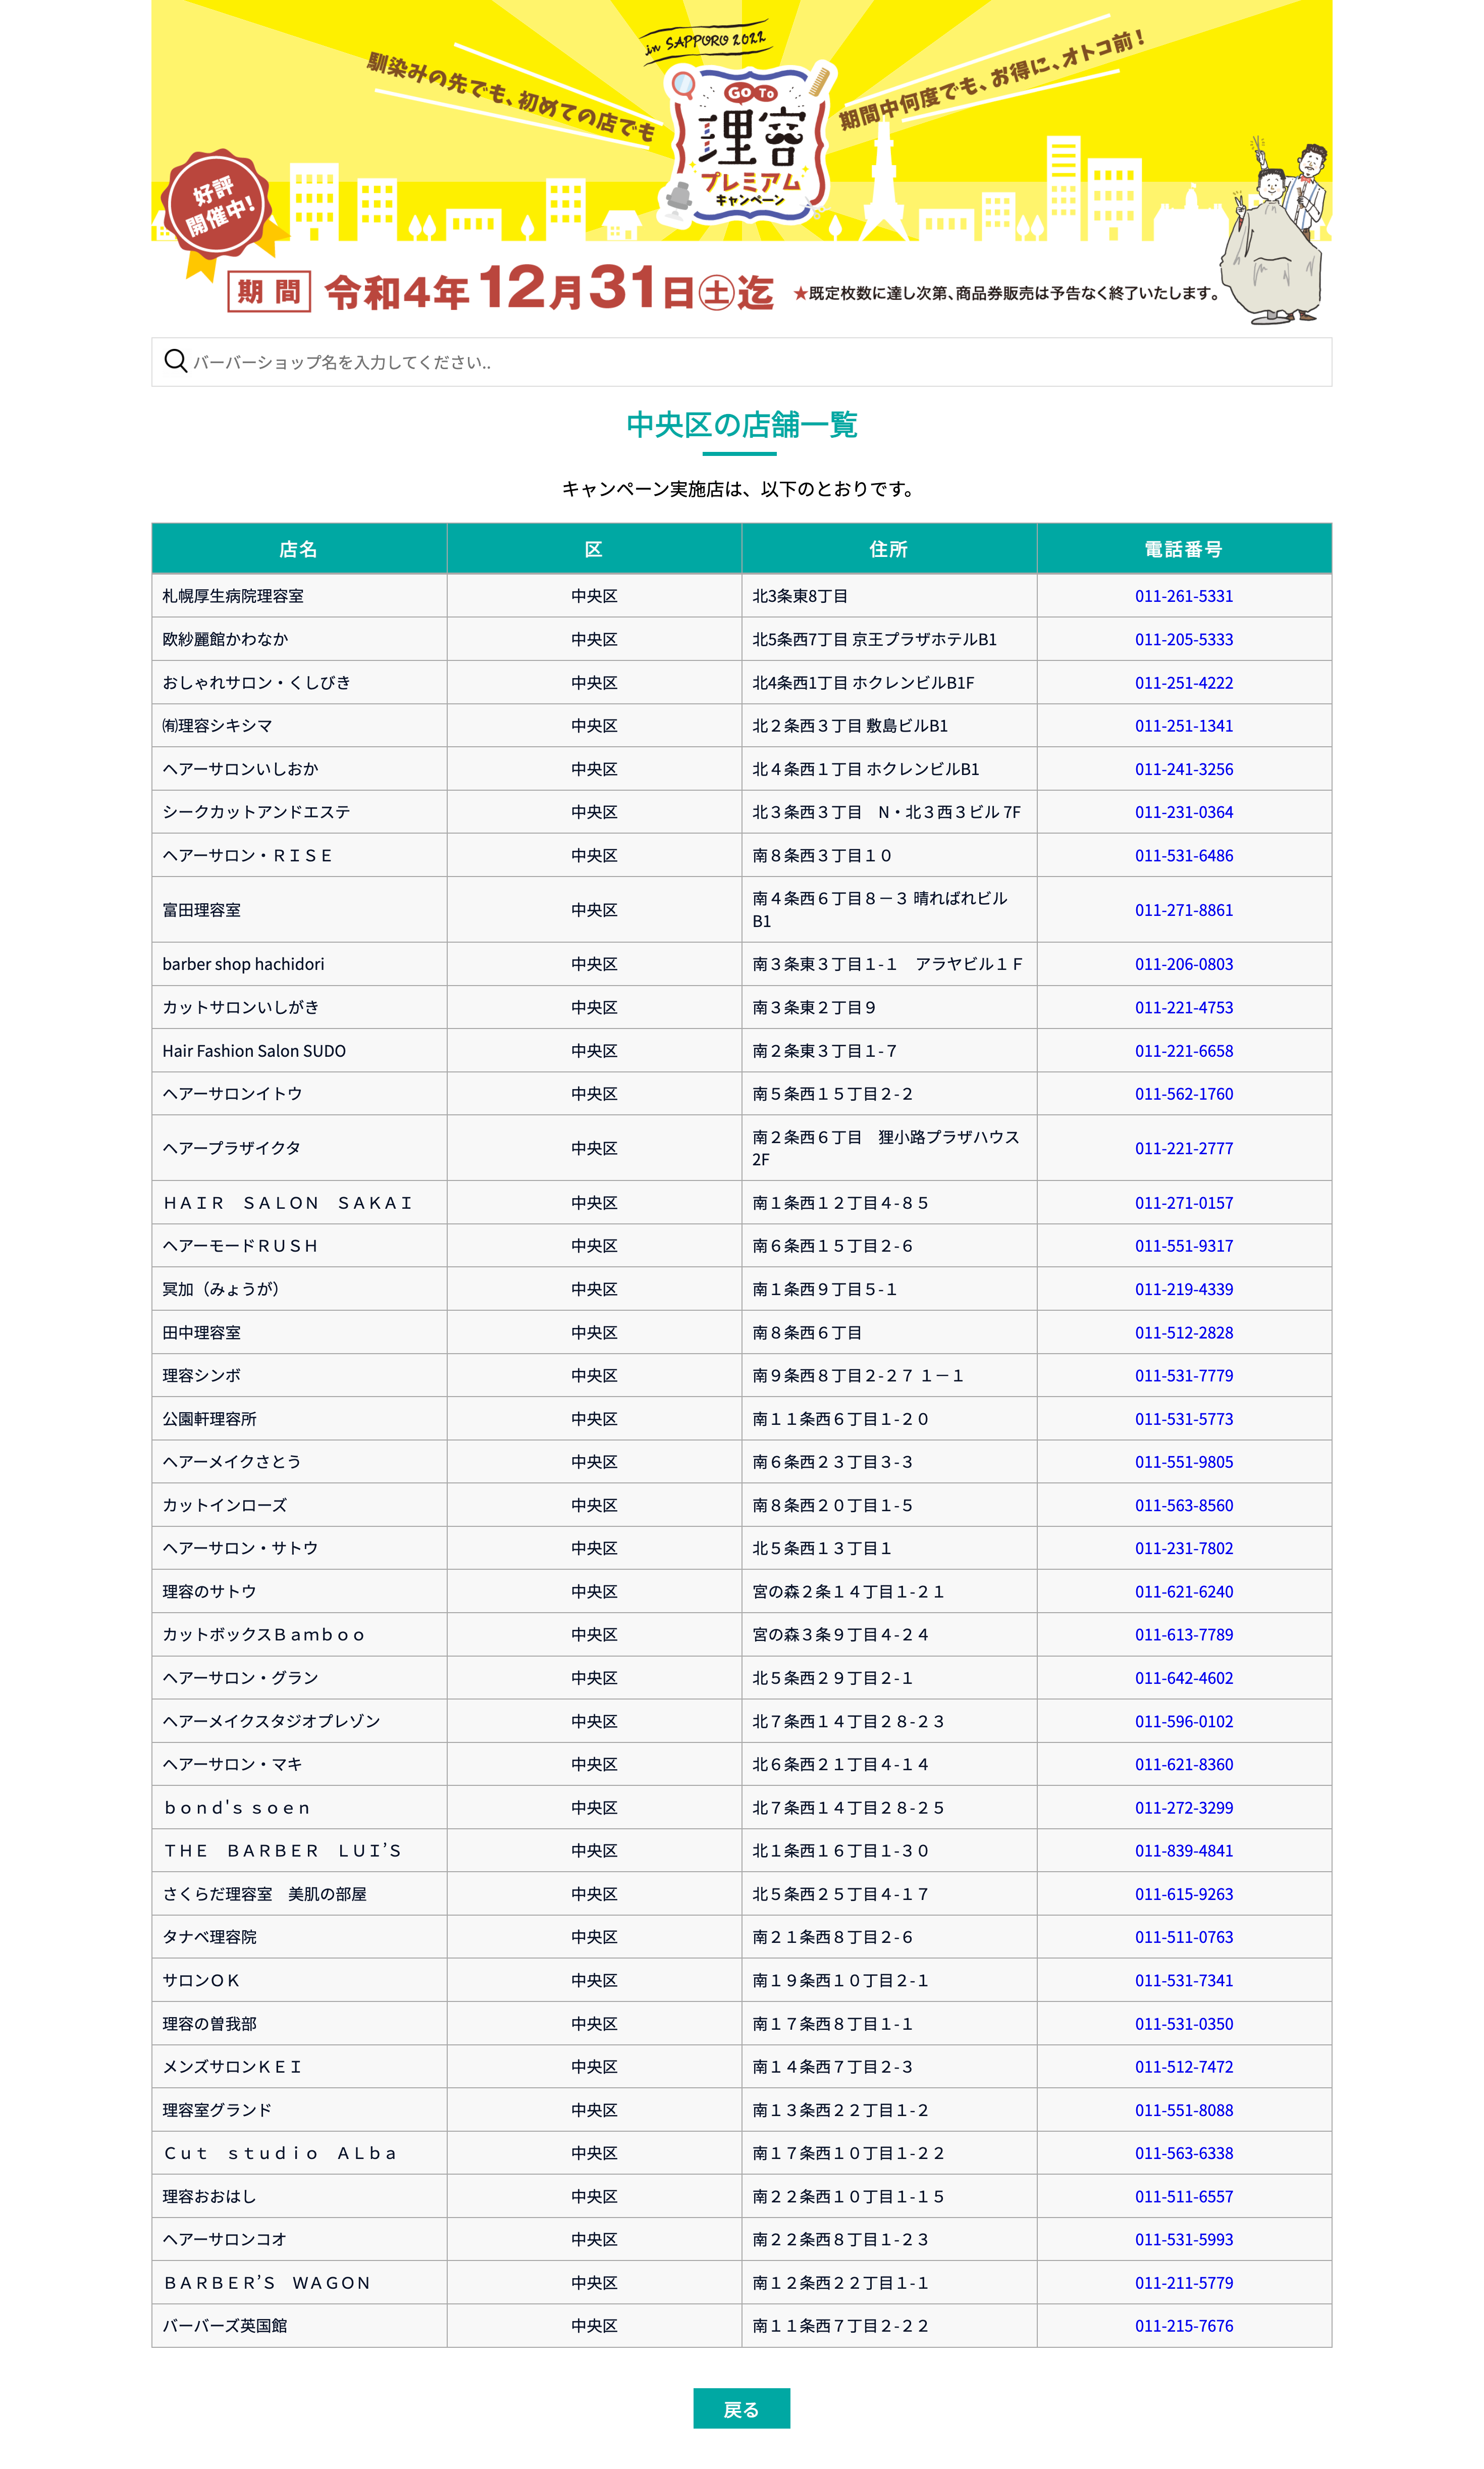The height and width of the screenshot is (2469, 1484).
Task: Click the 店名 column header
Action: (x=298, y=549)
